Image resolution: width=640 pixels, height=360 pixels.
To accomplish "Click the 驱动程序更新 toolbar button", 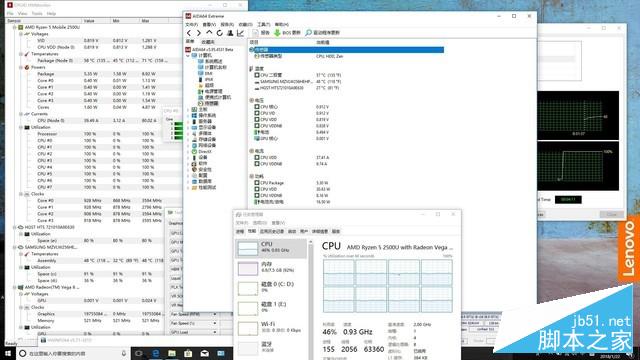I will click(322, 33).
